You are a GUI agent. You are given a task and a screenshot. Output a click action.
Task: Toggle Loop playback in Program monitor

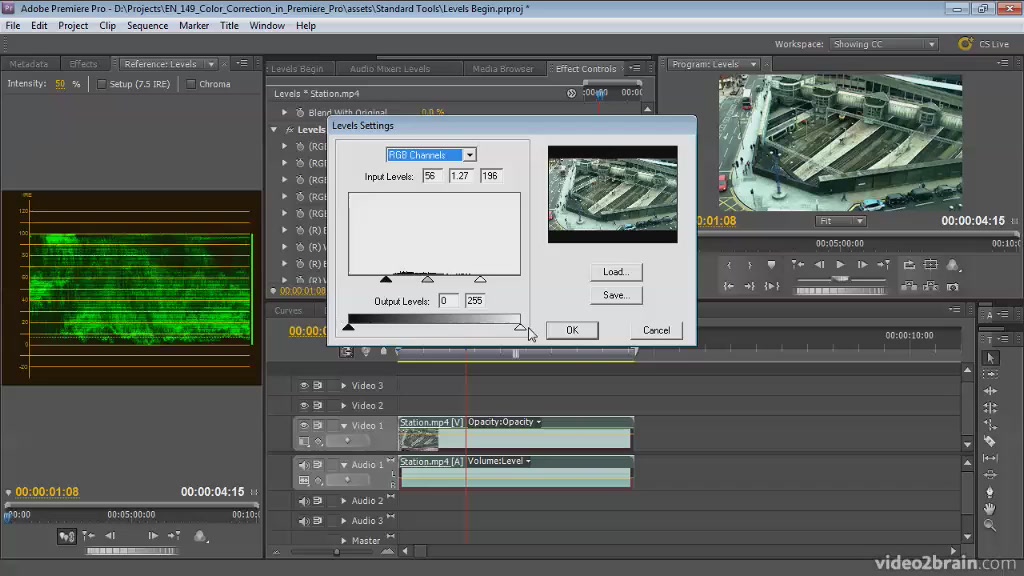pos(909,264)
